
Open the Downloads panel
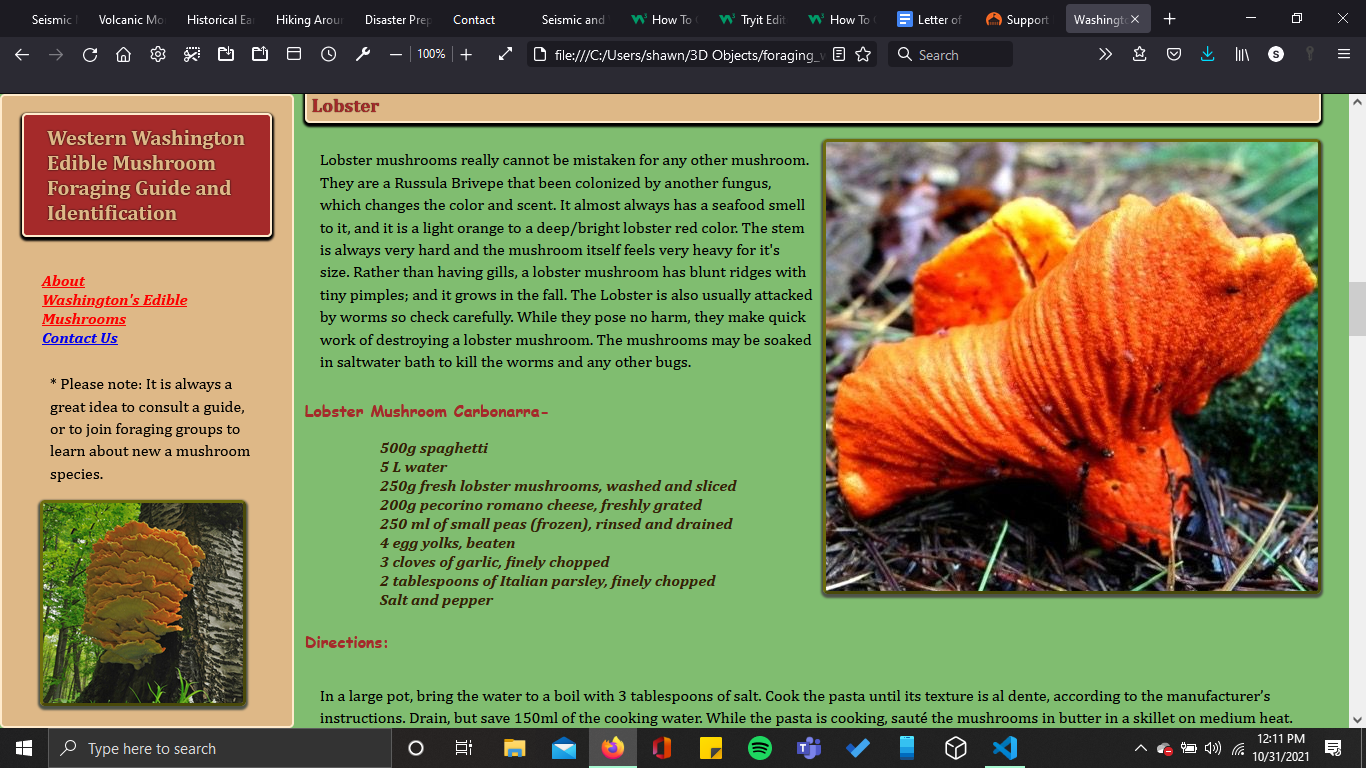click(1208, 55)
